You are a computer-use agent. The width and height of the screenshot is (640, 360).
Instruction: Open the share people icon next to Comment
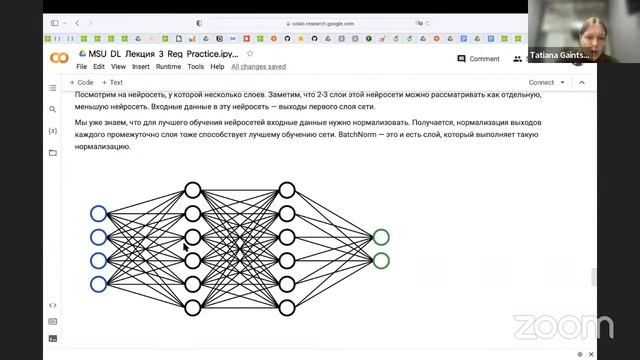(518, 59)
